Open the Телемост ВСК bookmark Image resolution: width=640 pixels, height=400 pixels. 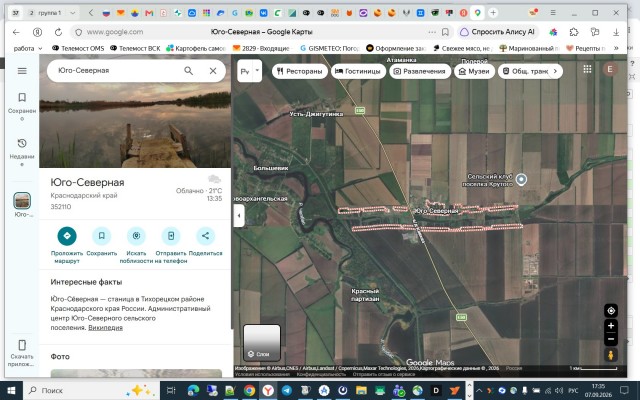click(x=135, y=48)
